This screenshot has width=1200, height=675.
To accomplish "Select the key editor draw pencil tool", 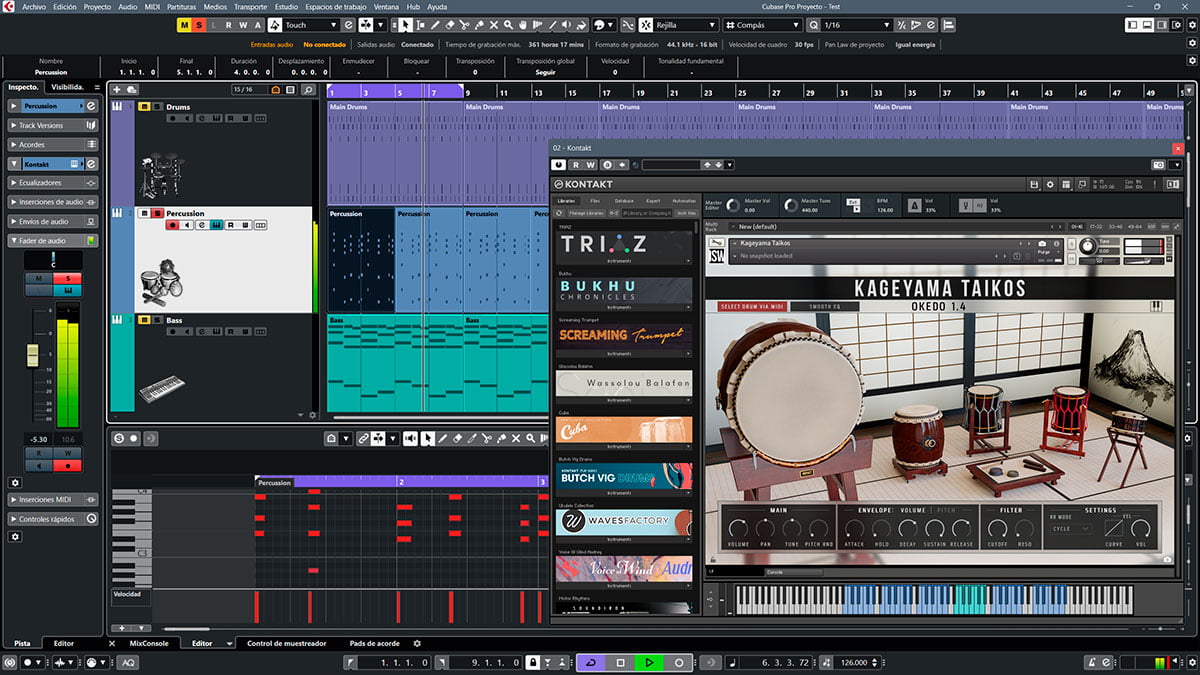I will [443, 438].
